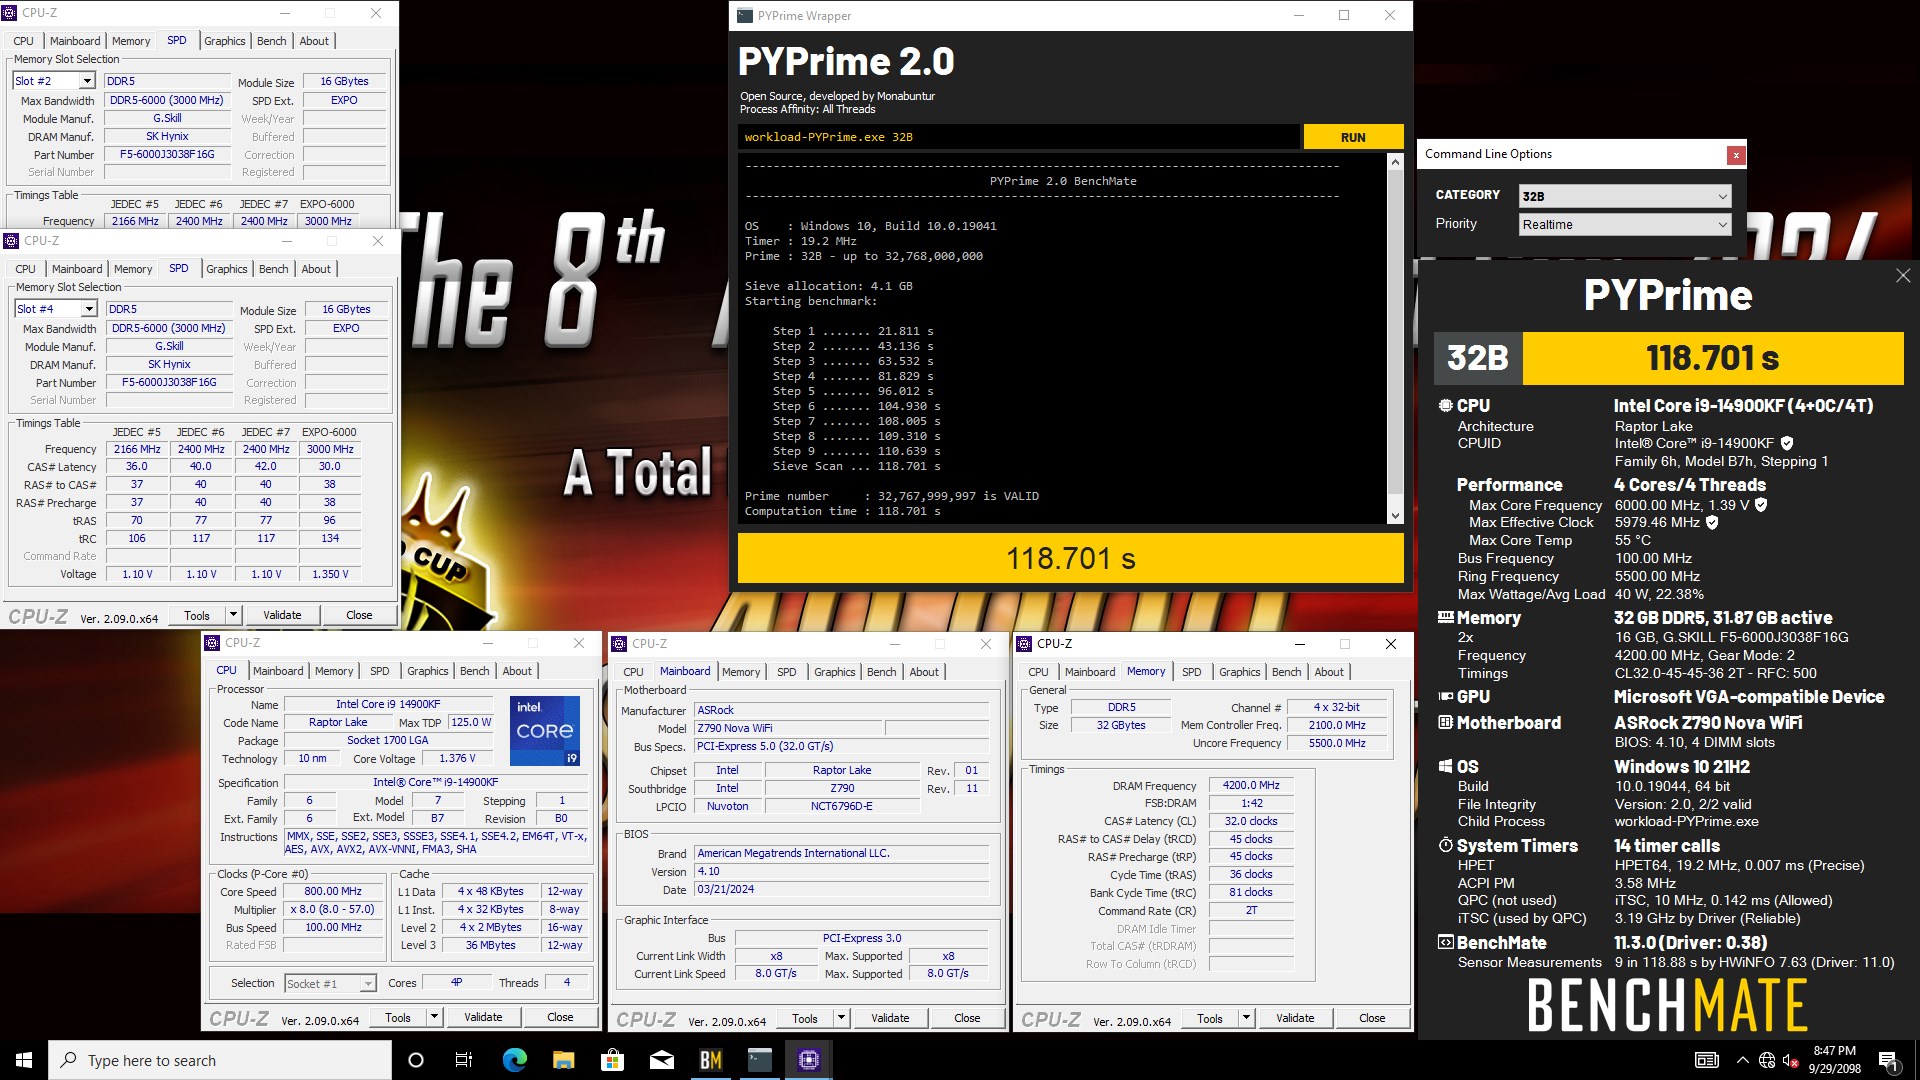1920x1080 pixels.
Task: Open About tab in Memory CPU-Z window
Action: tap(1329, 672)
